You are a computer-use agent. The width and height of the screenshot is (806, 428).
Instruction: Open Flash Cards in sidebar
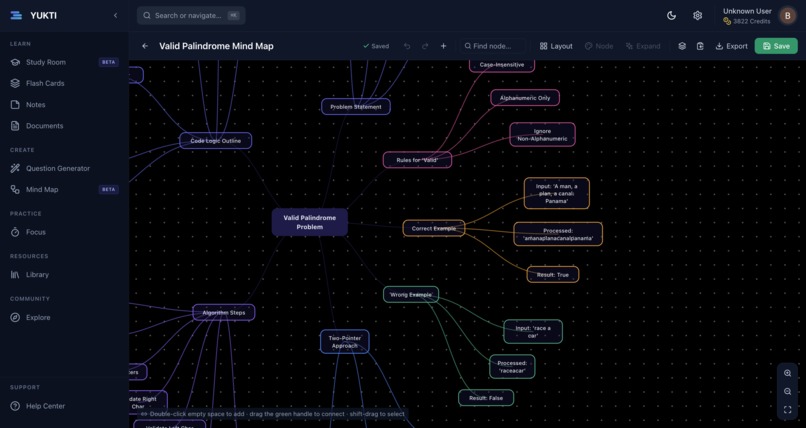click(x=64, y=83)
